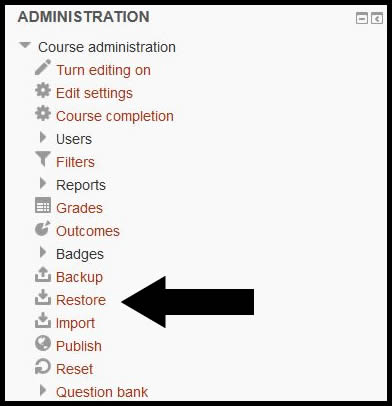The width and height of the screenshot is (392, 406).
Task: Click the Import download icon
Action: tap(43, 320)
